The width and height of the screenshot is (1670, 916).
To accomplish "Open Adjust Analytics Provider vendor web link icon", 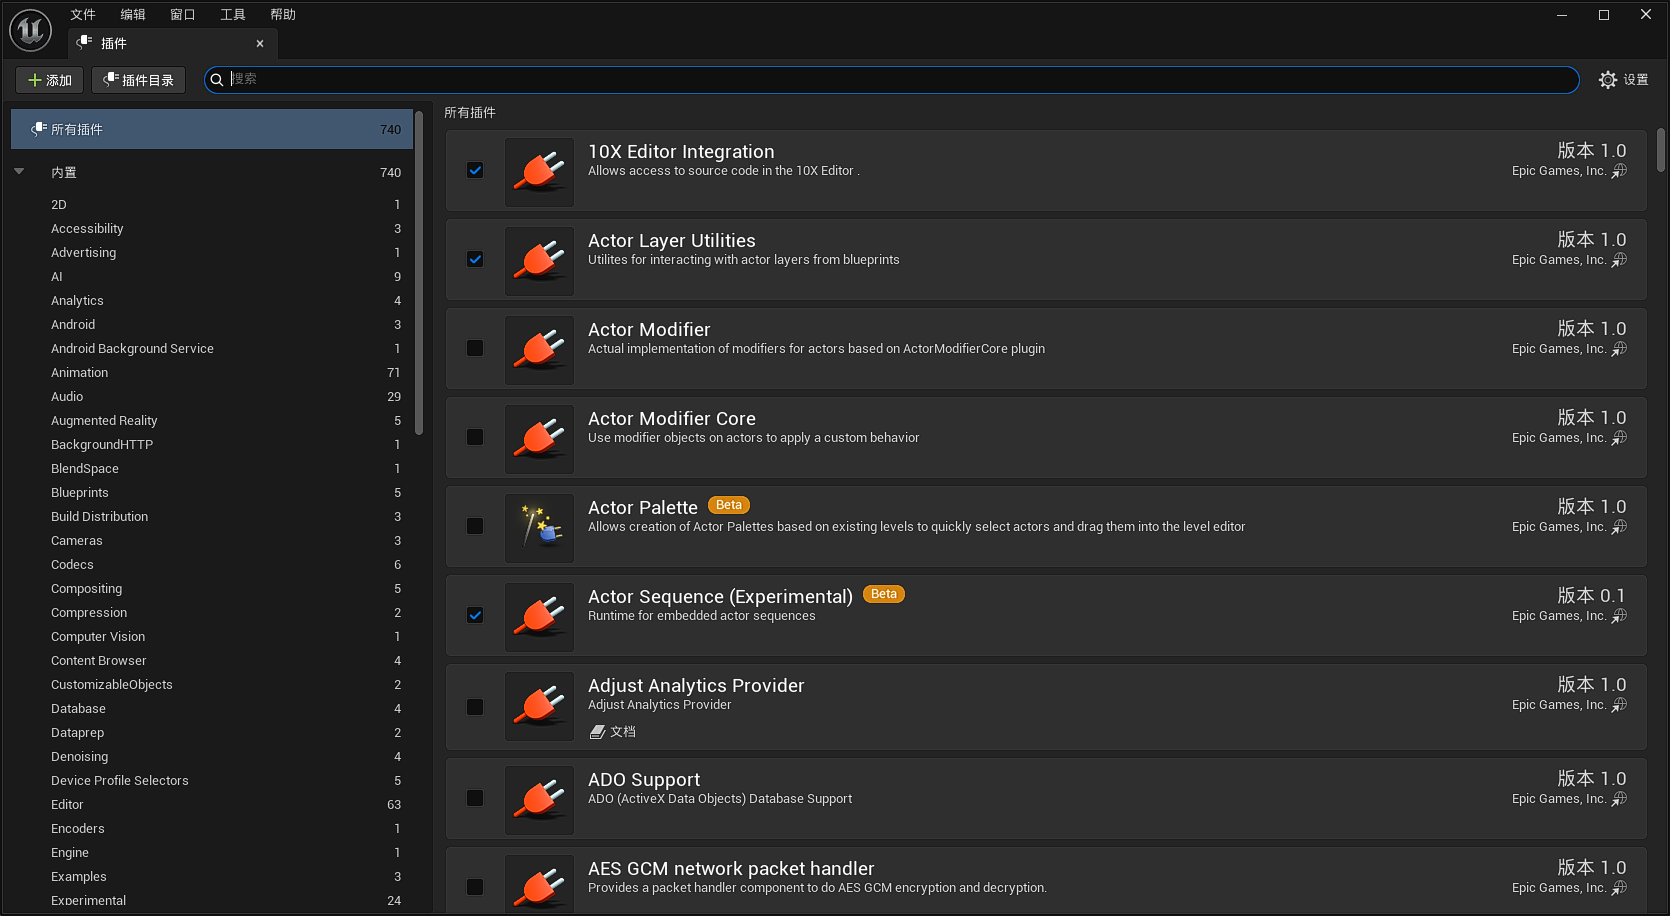I will coord(1619,705).
